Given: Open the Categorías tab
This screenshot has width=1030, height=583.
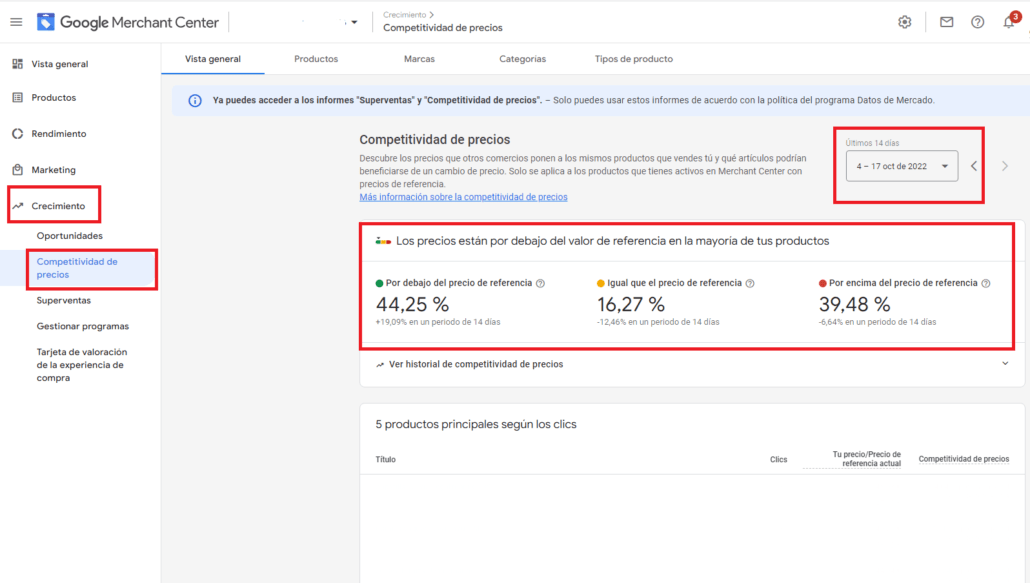Looking at the screenshot, I should coord(522,59).
